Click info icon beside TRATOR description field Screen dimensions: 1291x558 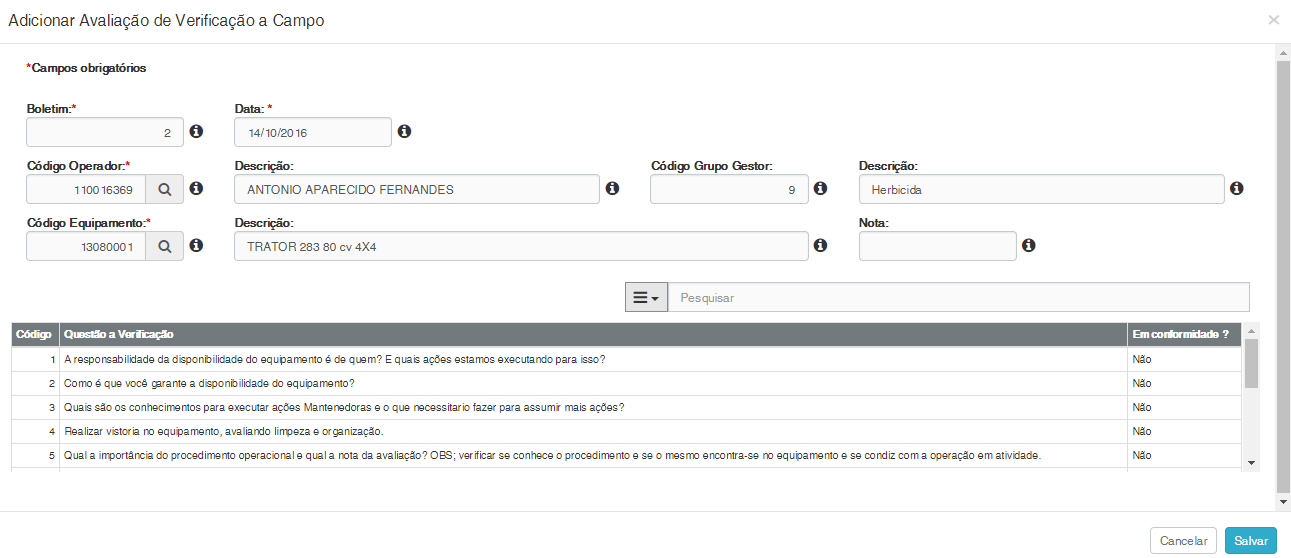pyautogui.click(x=820, y=245)
